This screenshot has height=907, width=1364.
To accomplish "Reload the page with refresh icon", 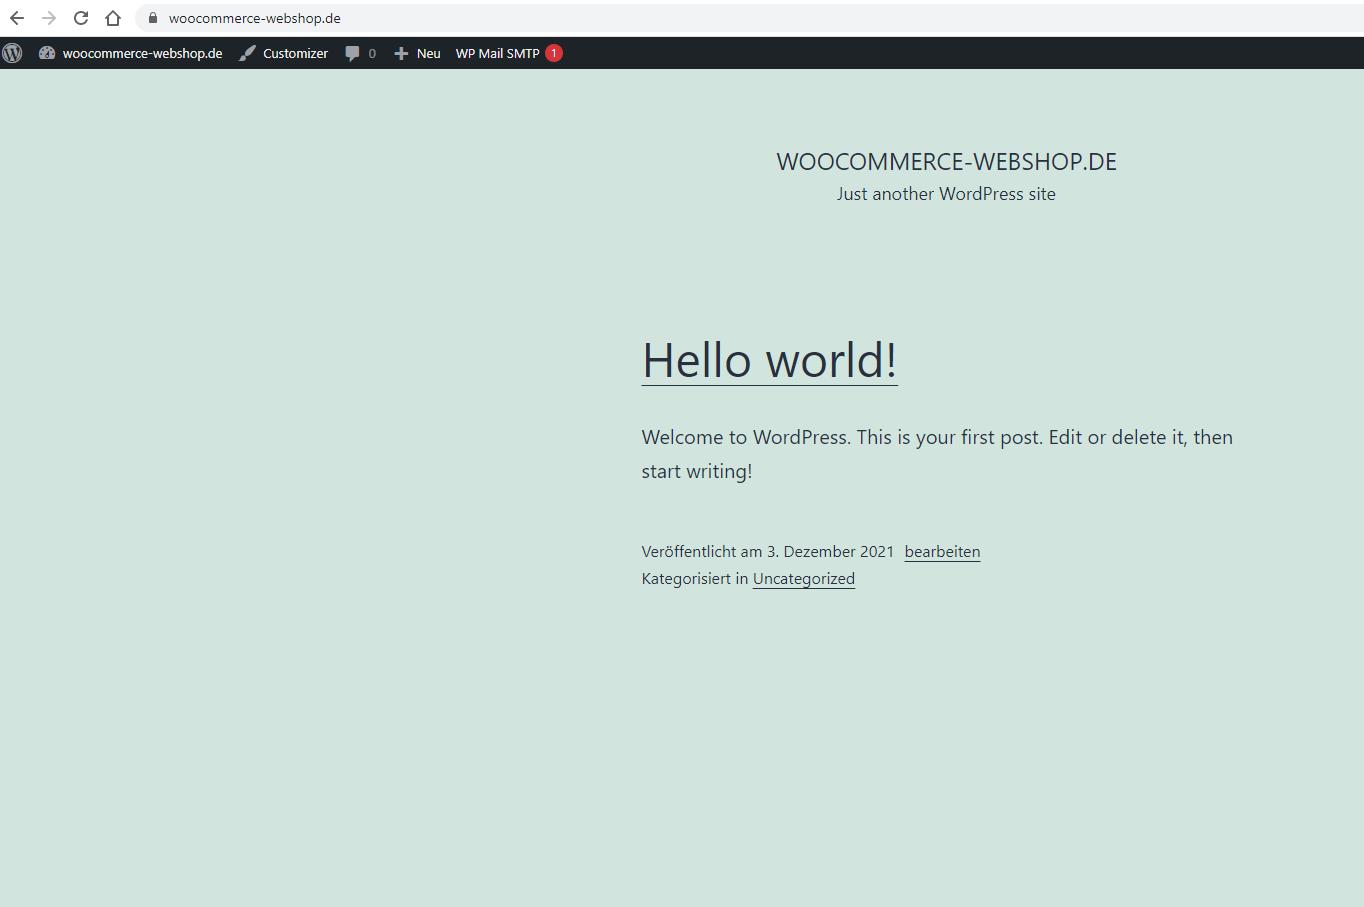I will (x=81, y=18).
